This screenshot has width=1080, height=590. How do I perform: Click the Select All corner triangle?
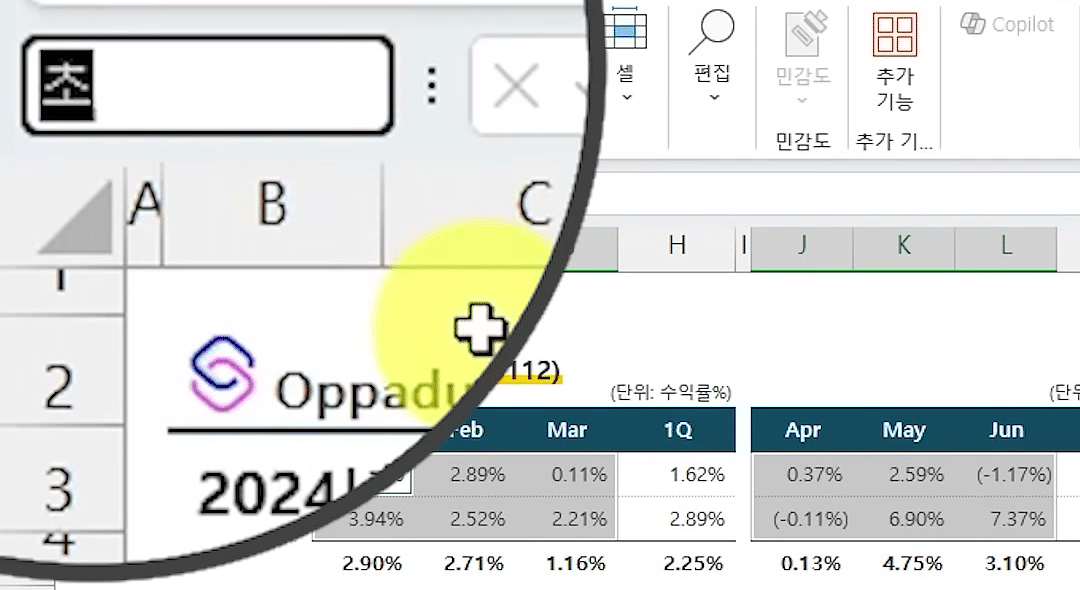(77, 217)
